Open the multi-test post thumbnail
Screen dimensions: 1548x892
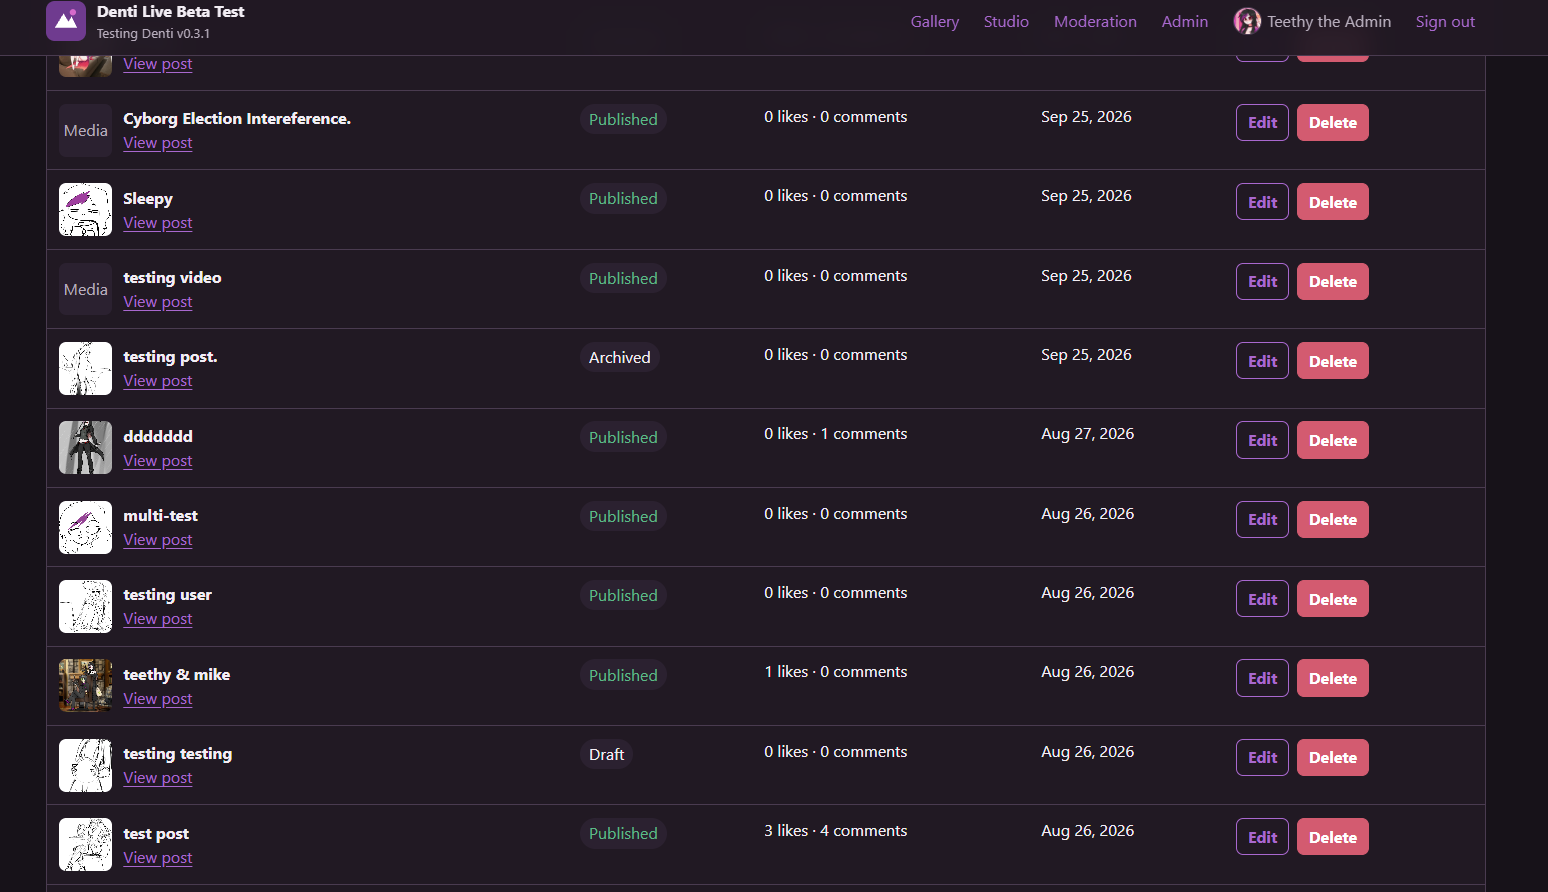[x=85, y=527]
